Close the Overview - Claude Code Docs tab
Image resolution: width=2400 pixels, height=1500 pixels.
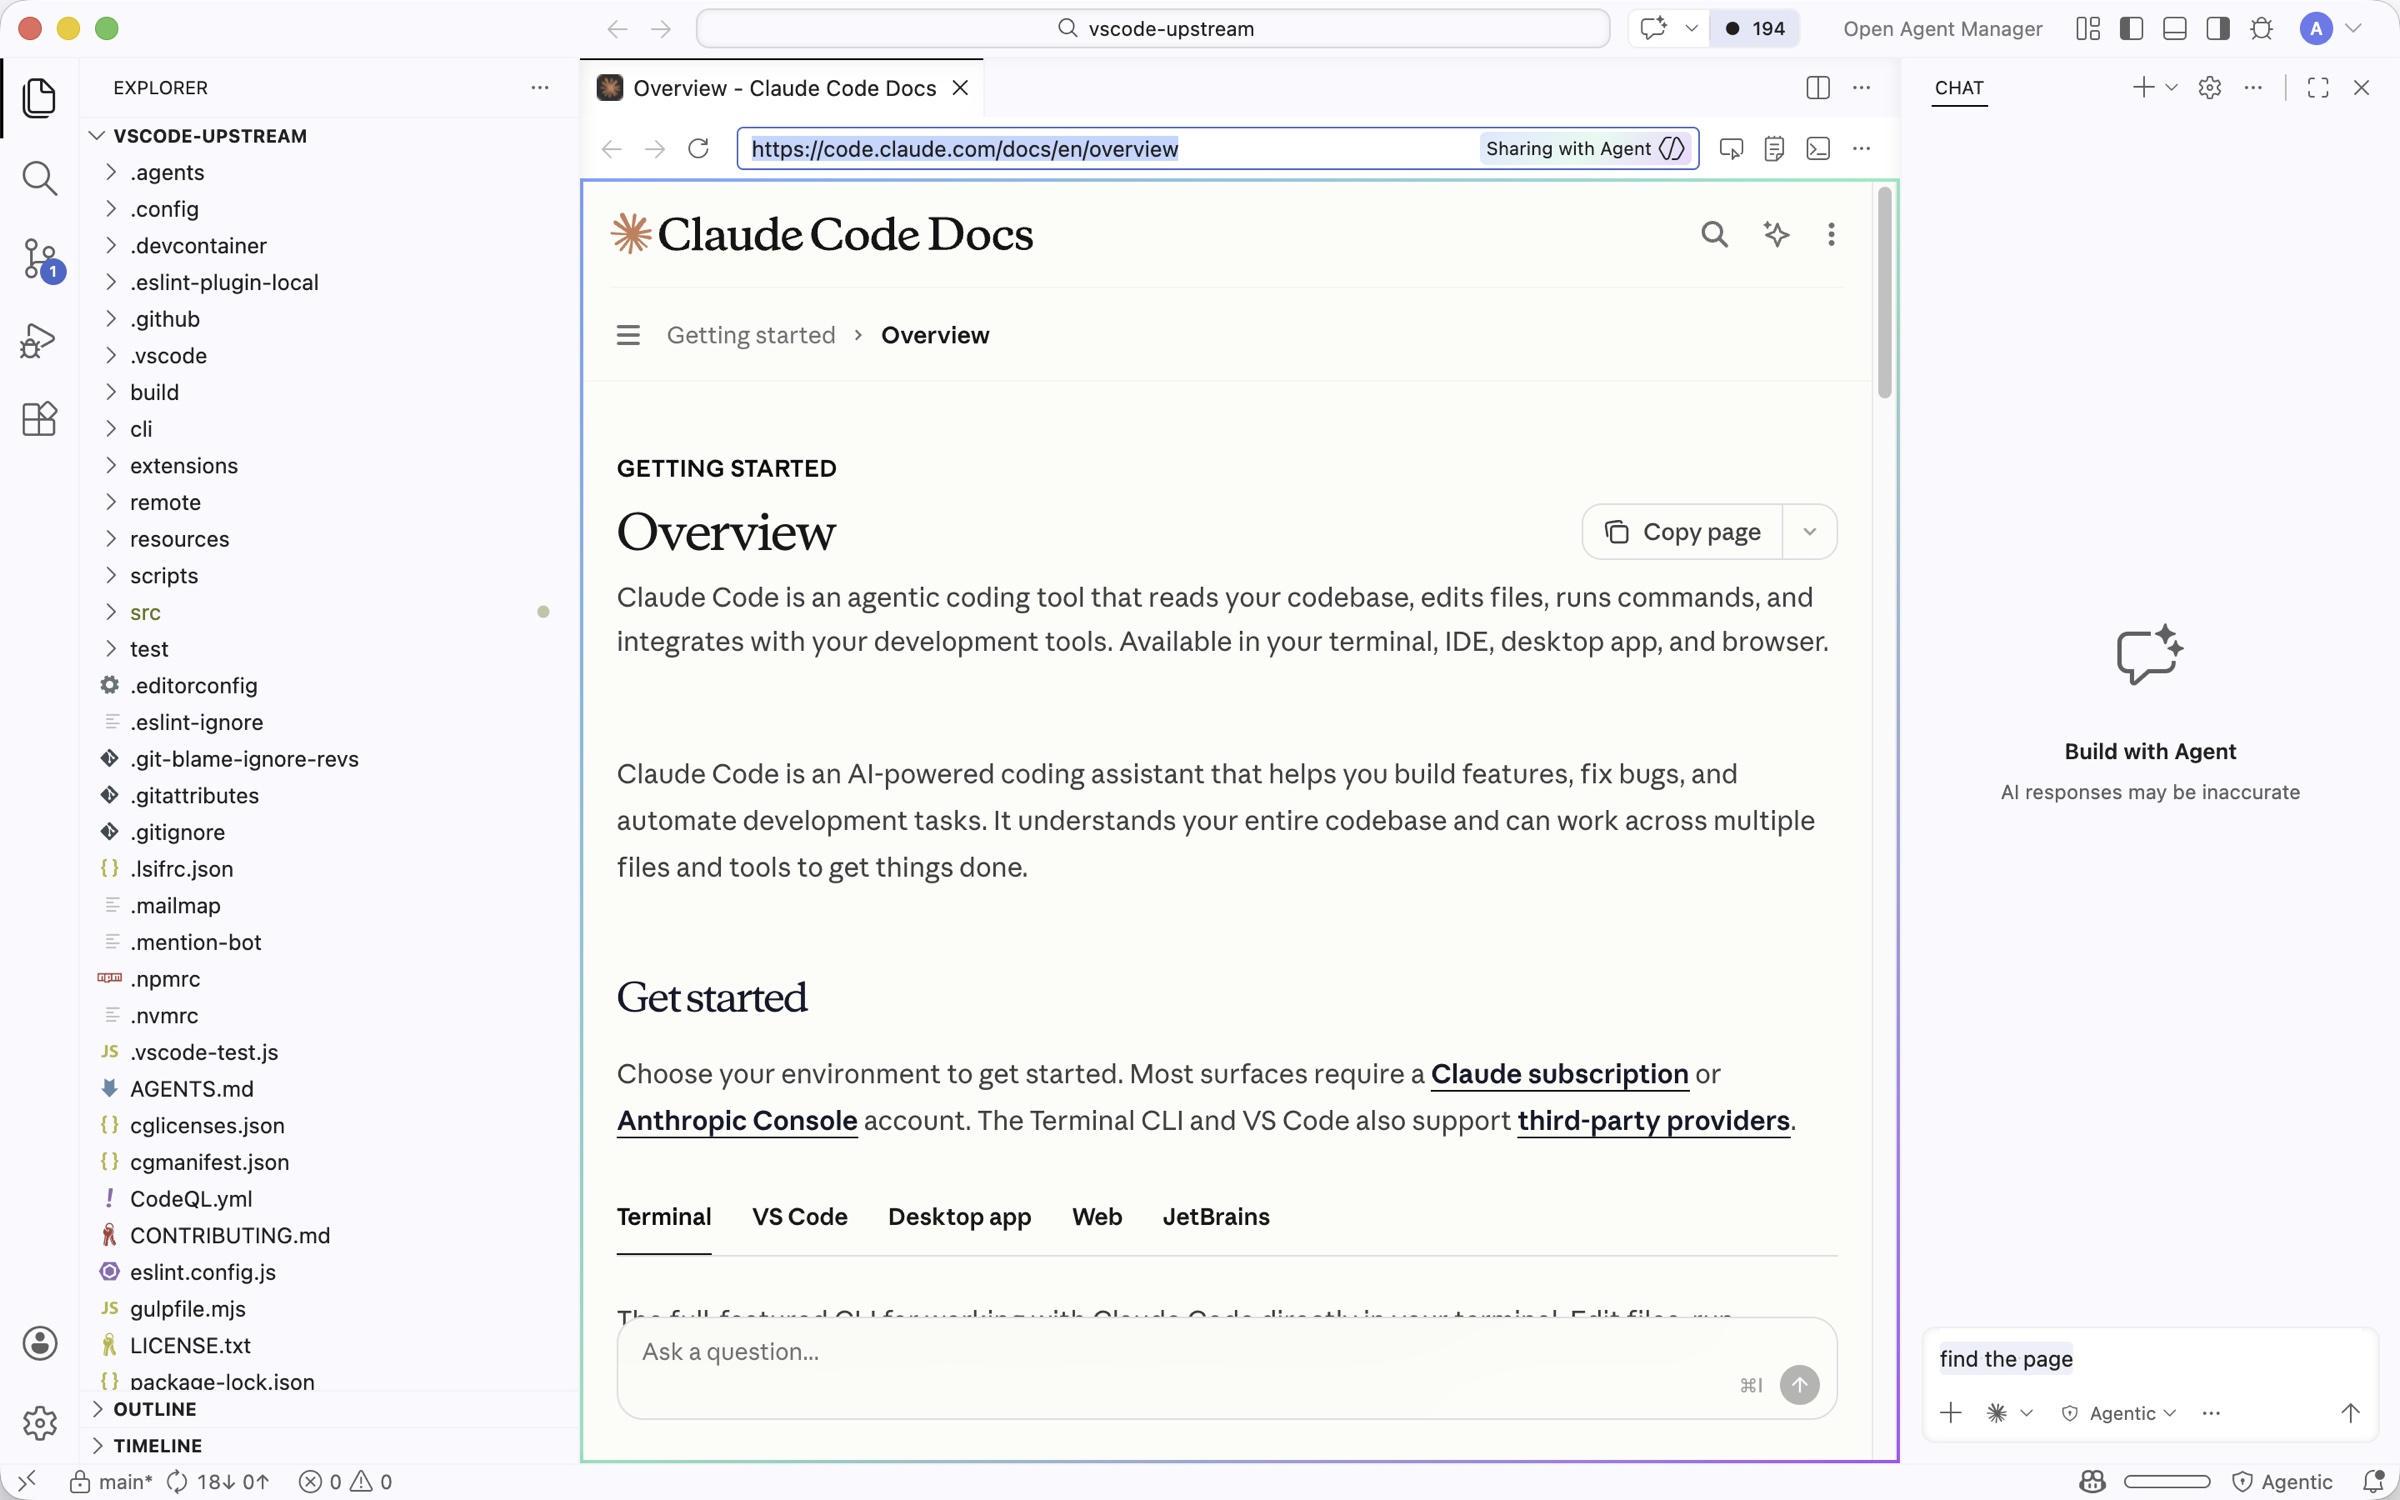click(x=960, y=88)
